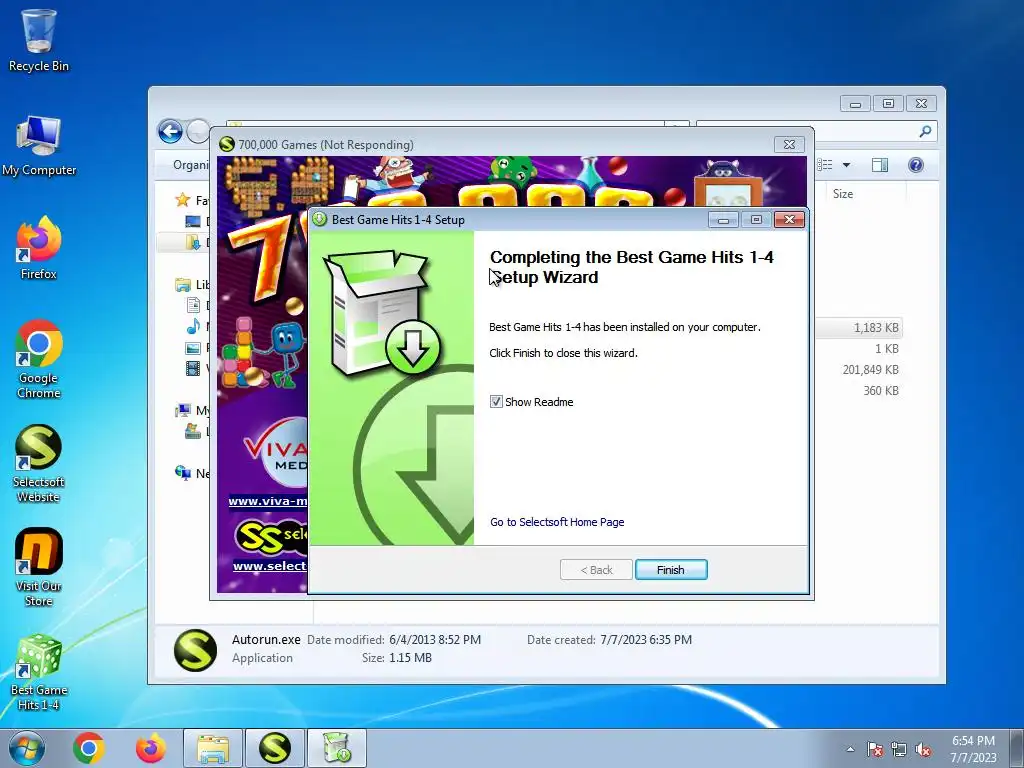Close the 700,000 Games window

(x=789, y=144)
